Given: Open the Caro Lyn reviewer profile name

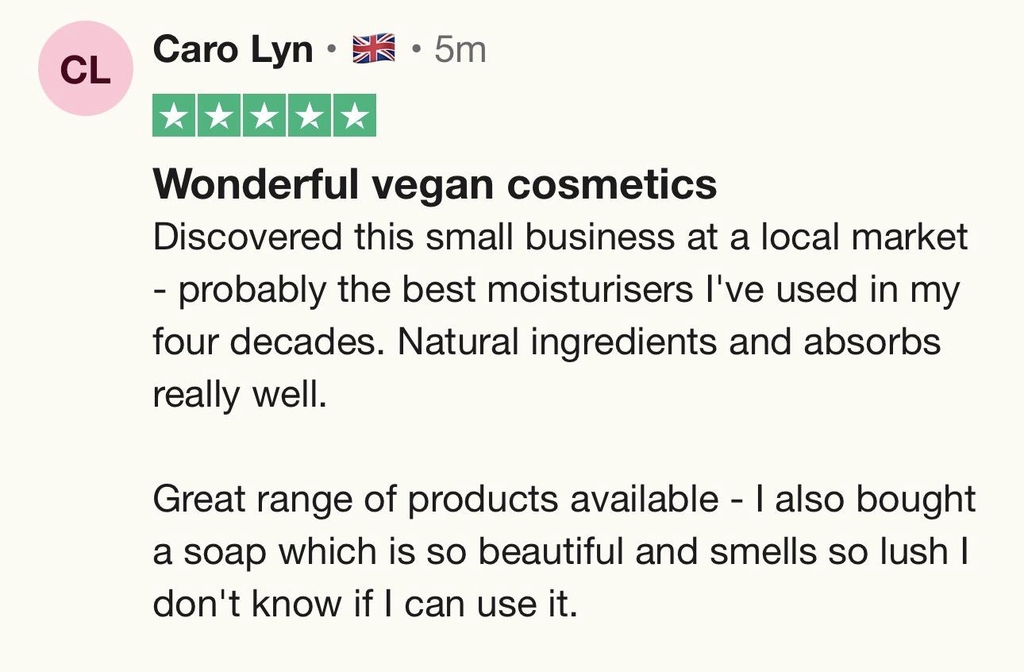Looking at the screenshot, I should click(x=233, y=50).
